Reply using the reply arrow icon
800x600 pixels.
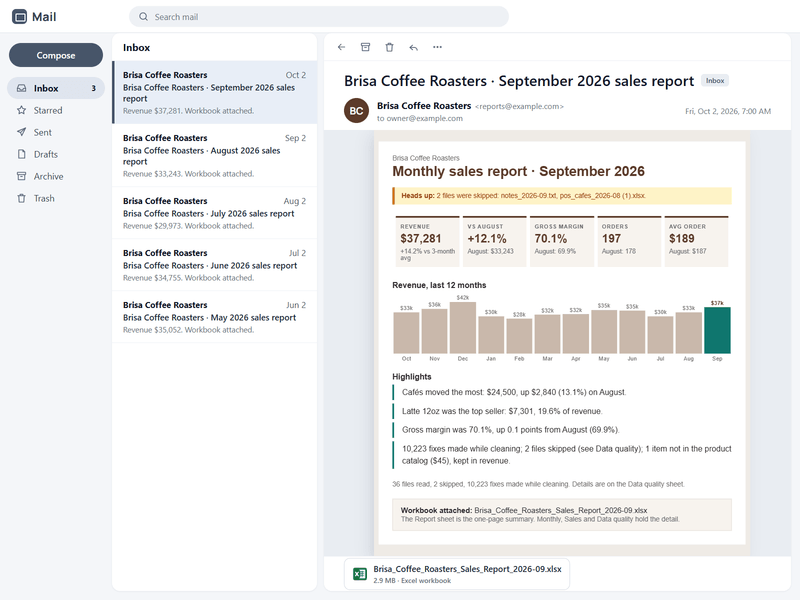pos(413,47)
